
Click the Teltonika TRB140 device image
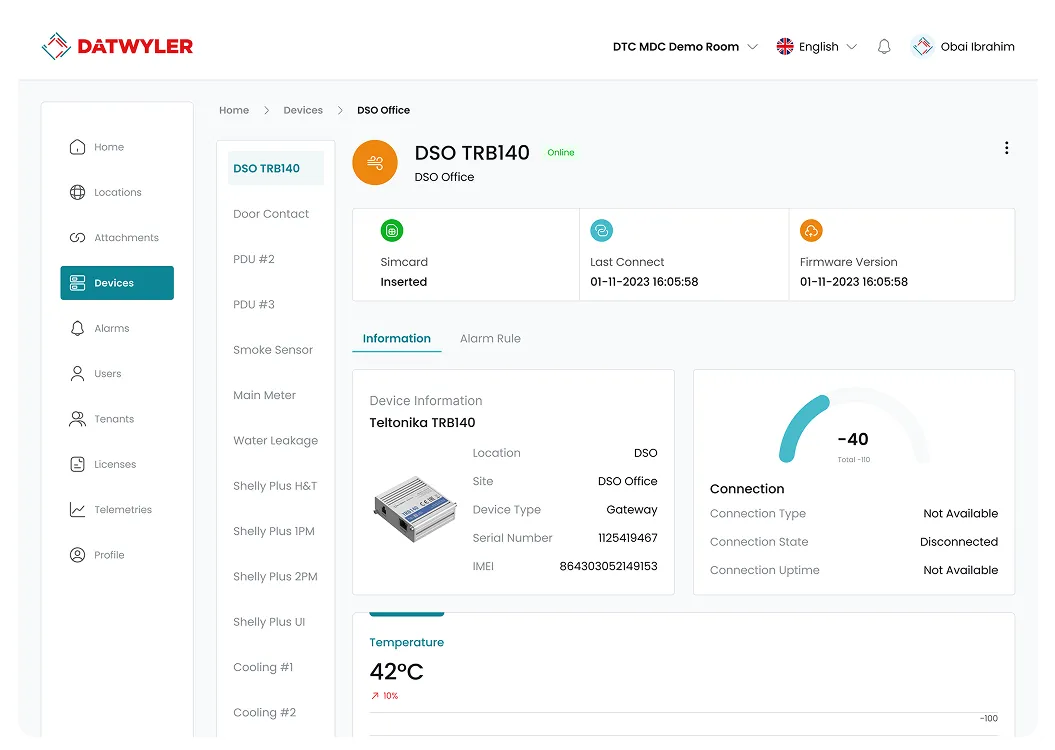tap(414, 509)
